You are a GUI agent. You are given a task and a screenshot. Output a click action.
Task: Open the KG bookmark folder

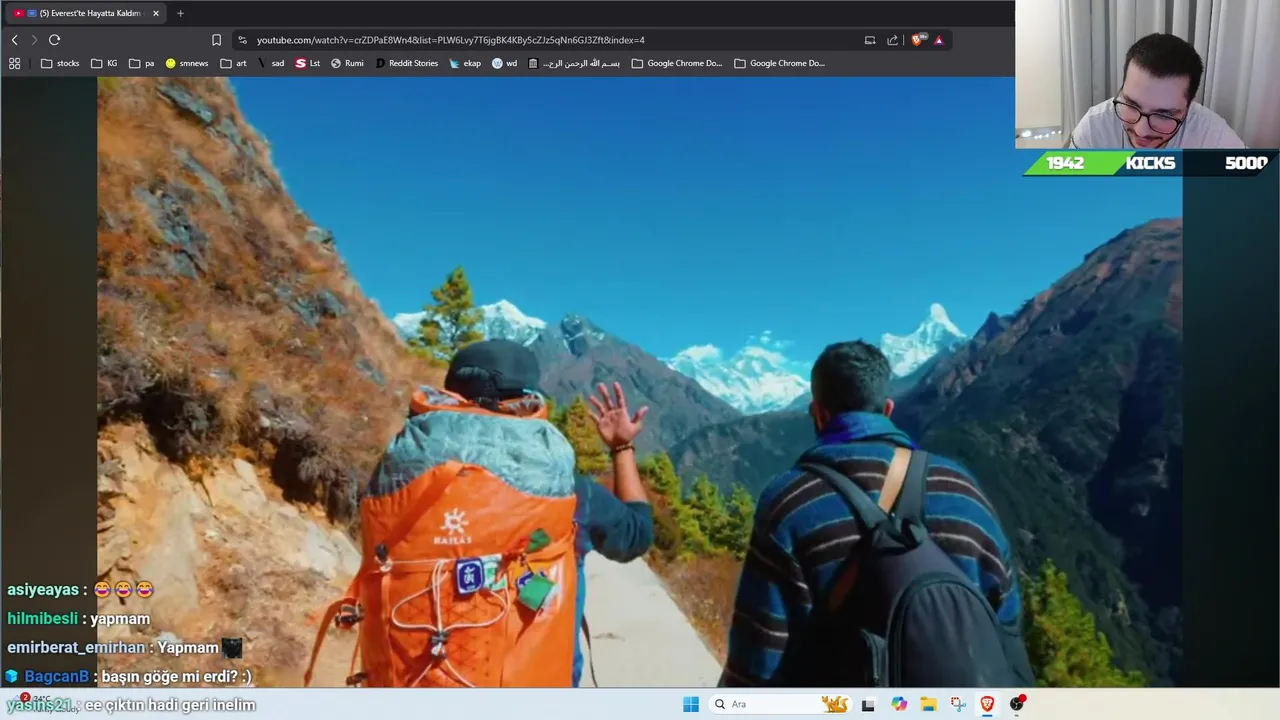click(x=105, y=63)
